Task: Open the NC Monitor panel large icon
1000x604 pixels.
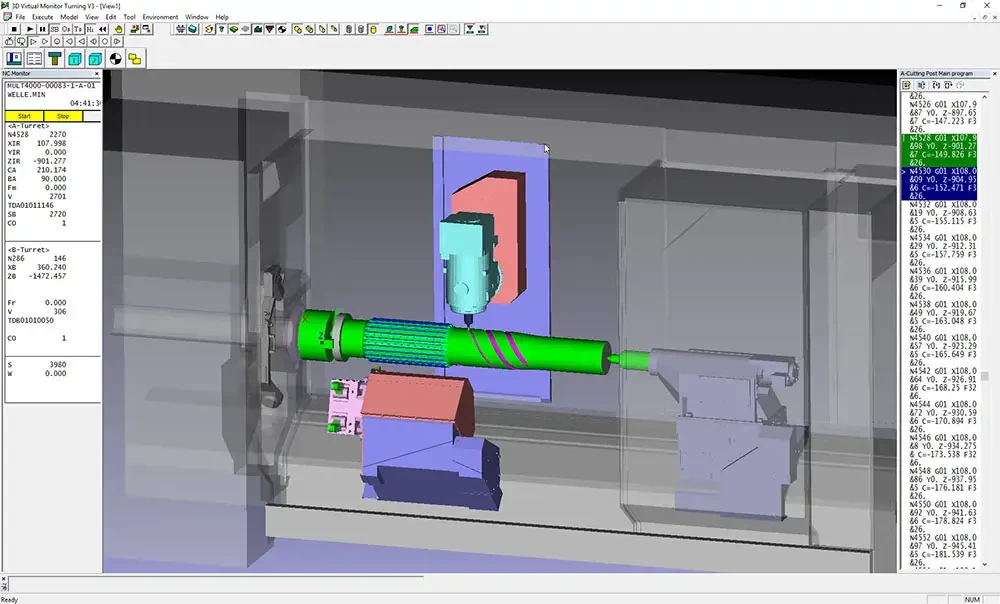Action: [14, 59]
